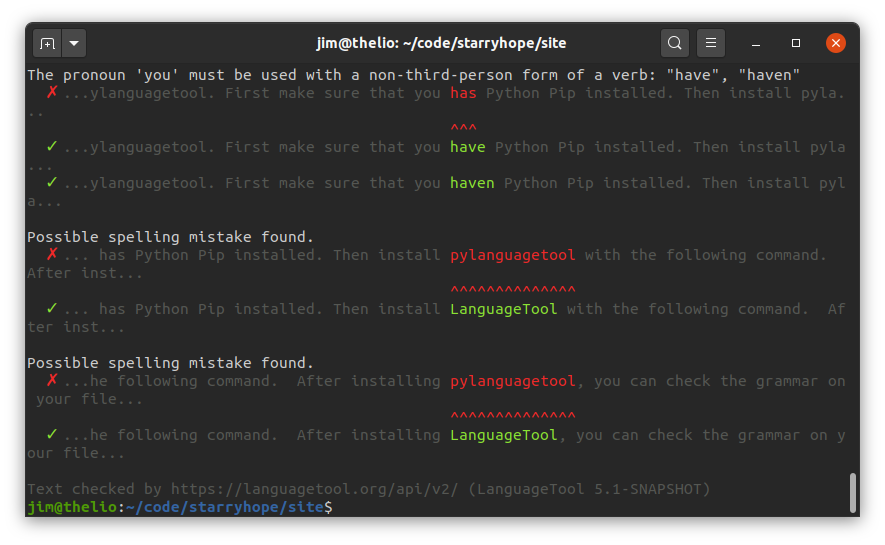Click the window title text in header
Viewport: 885px width, 545px height.
(441, 43)
